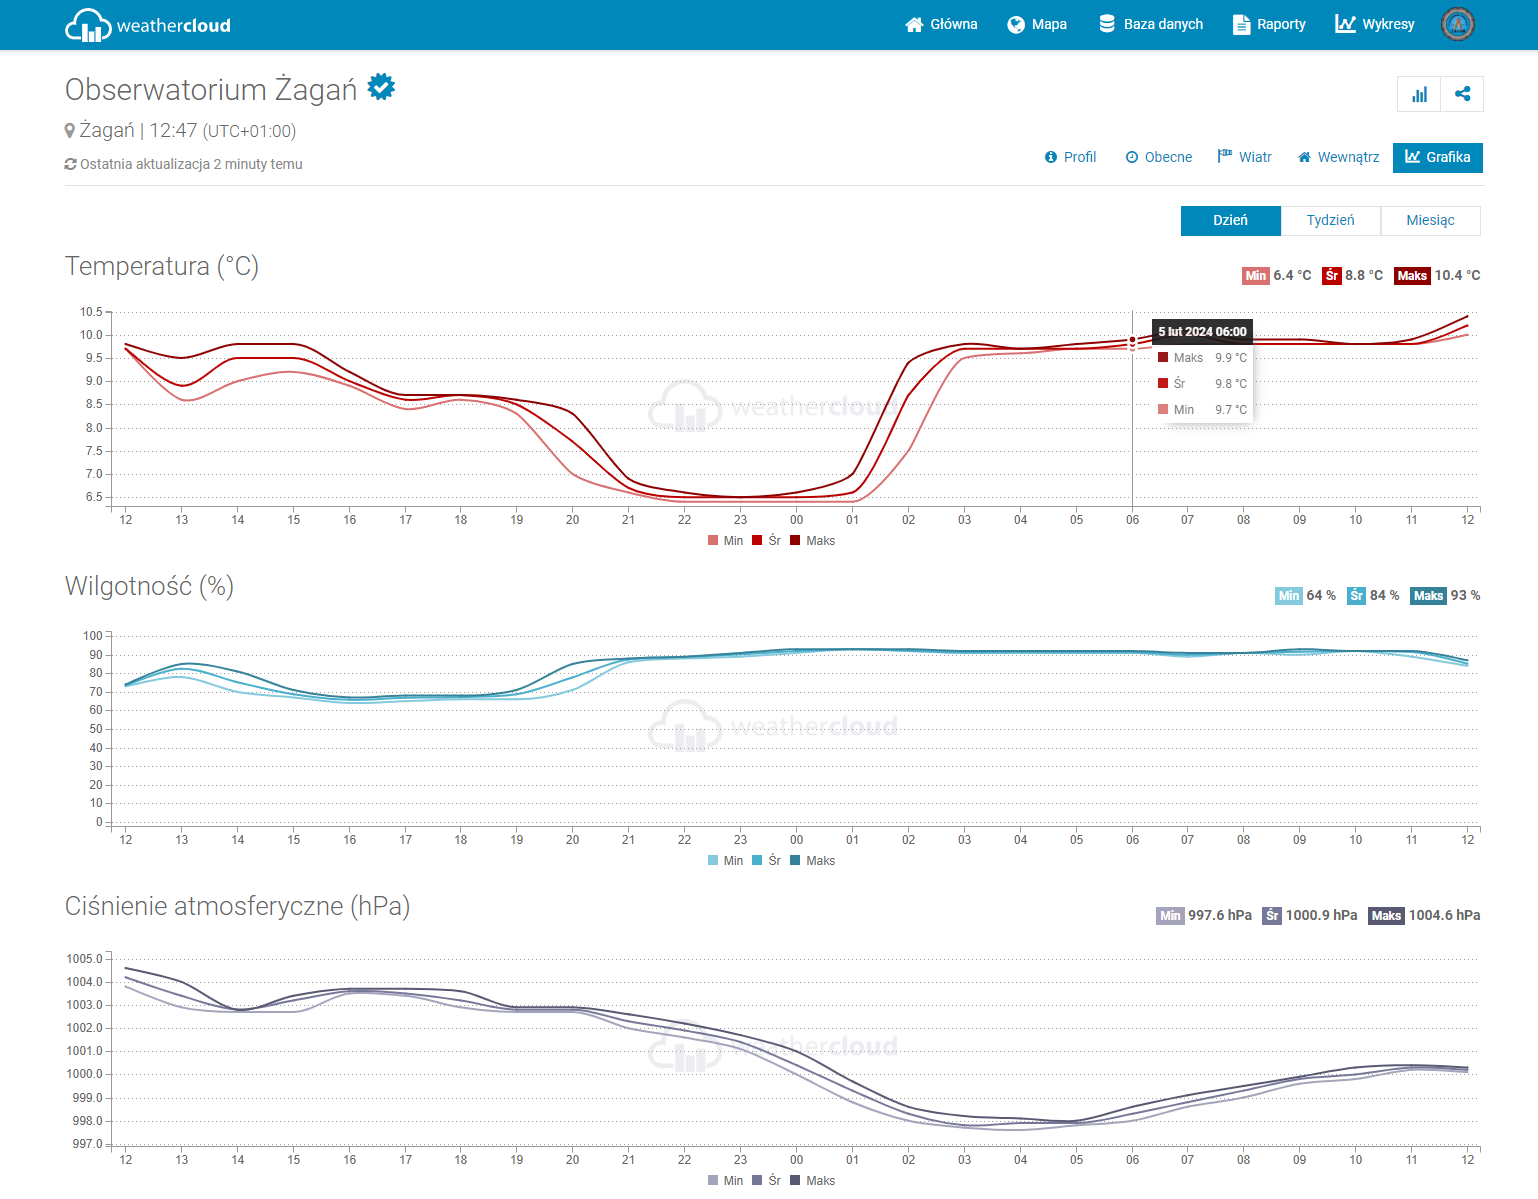The image size is (1538, 1199).
Task: Open the user profile avatar
Action: 1457,24
